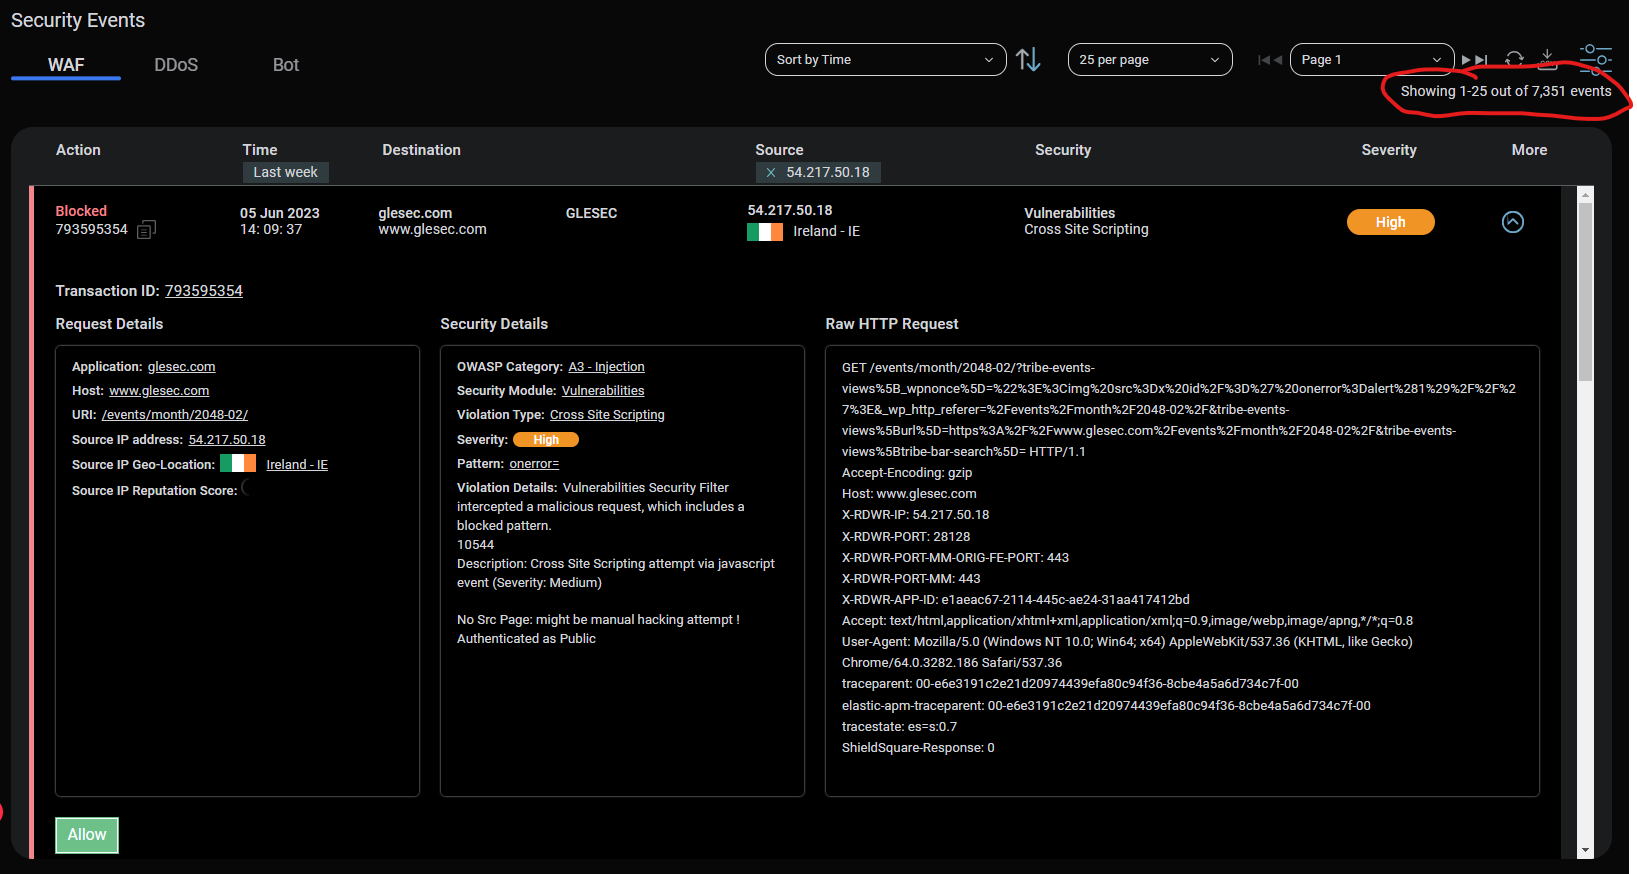Click the onerror= pattern link
1637x874 pixels.
pyautogui.click(x=534, y=464)
